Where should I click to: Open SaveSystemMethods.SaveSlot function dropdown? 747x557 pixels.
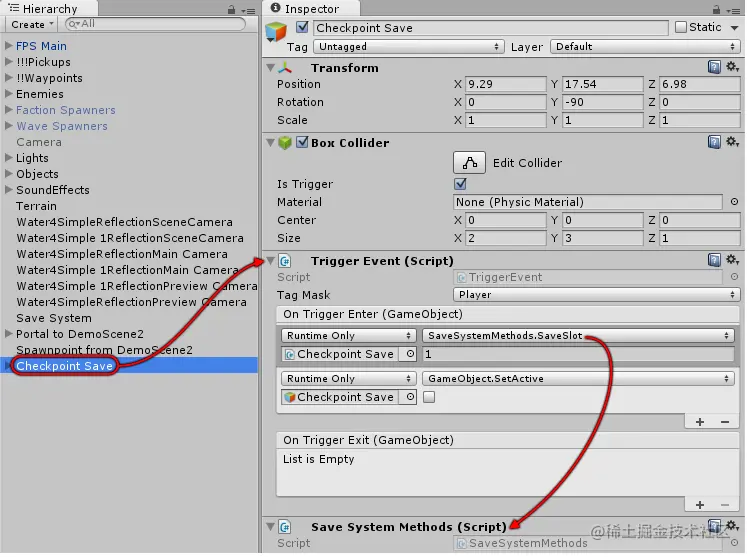(578, 336)
